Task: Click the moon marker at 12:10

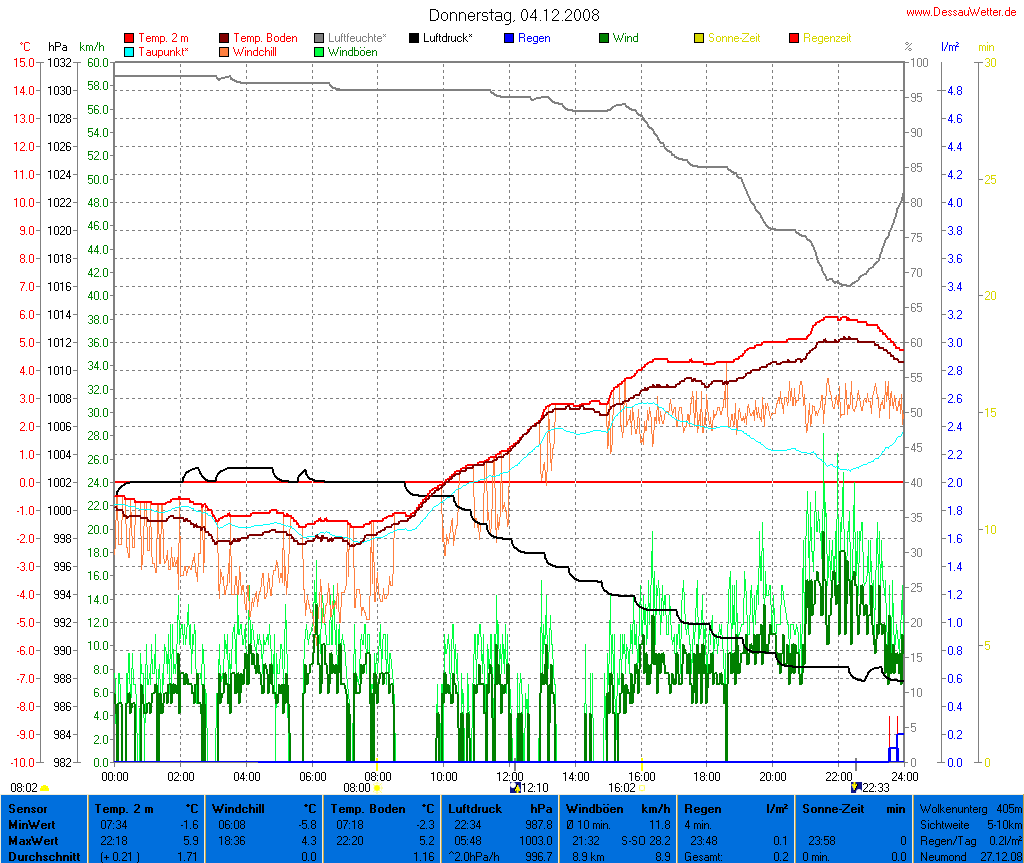Action: pyautogui.click(x=516, y=788)
